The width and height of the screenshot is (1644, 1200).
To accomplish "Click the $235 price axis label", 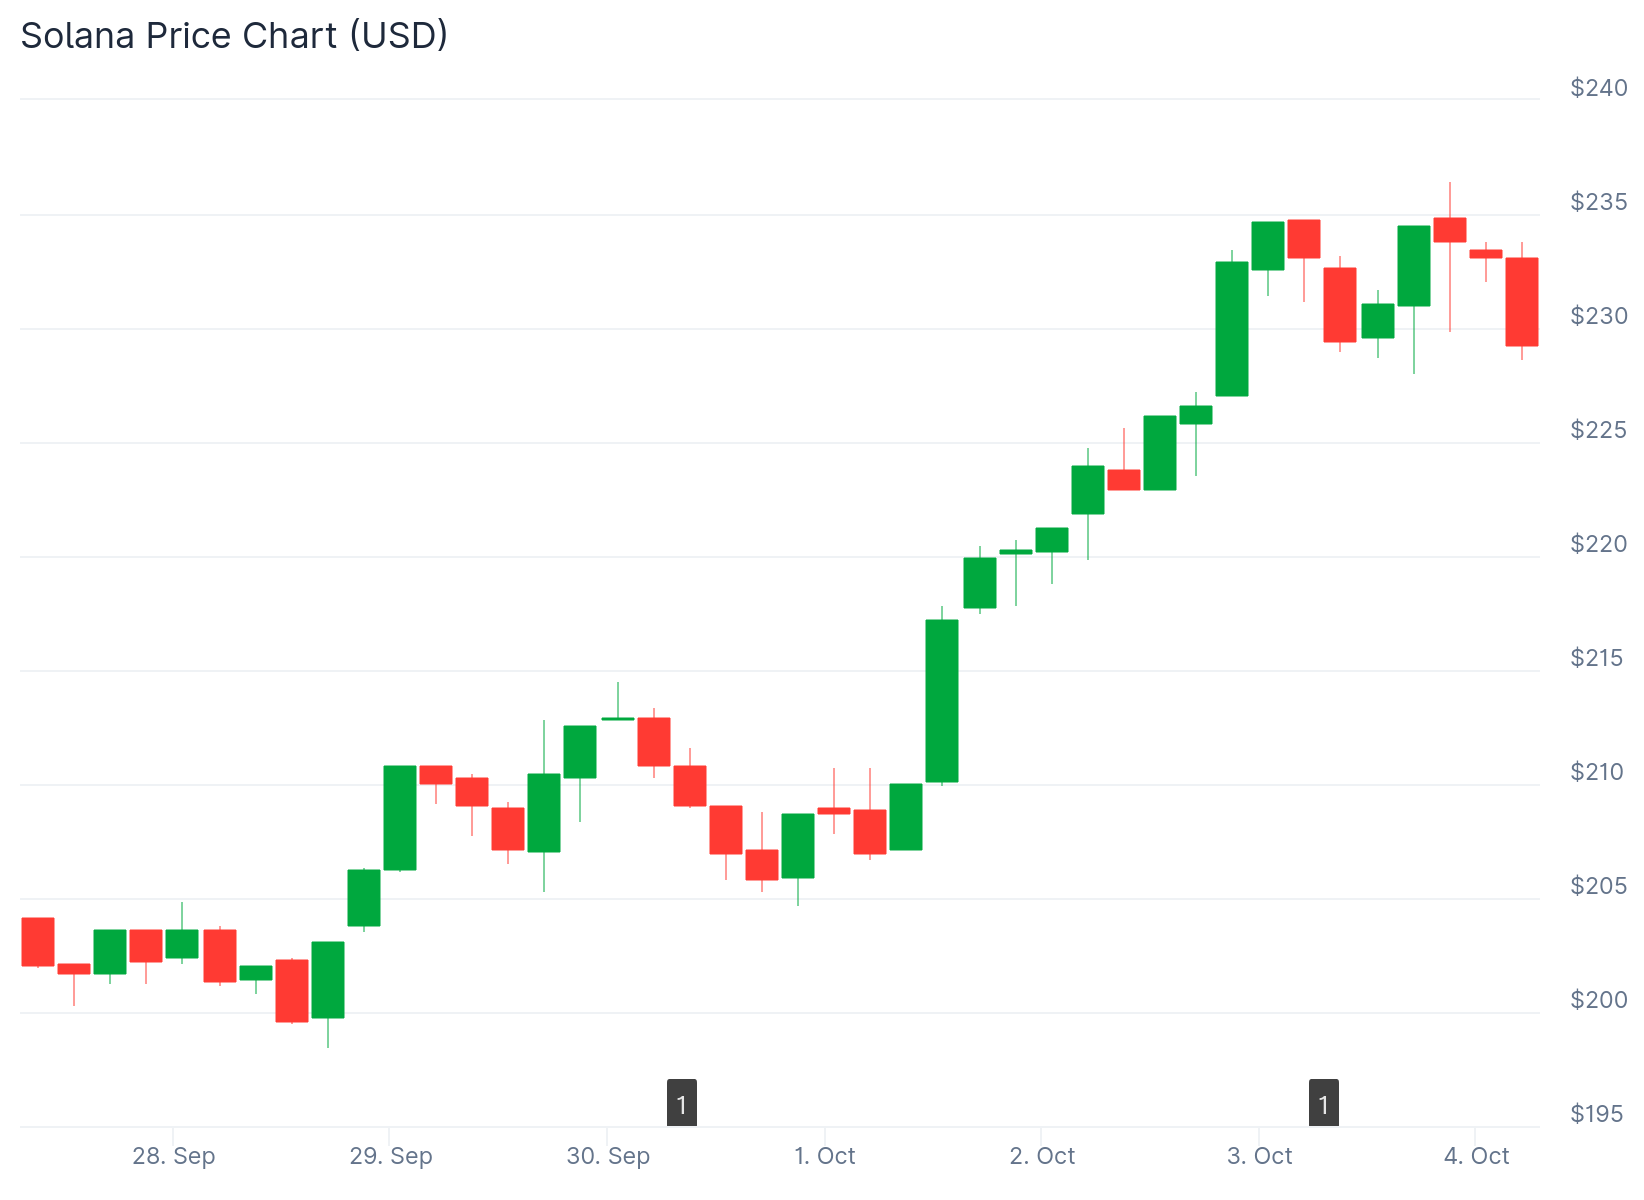I will [x=1599, y=202].
